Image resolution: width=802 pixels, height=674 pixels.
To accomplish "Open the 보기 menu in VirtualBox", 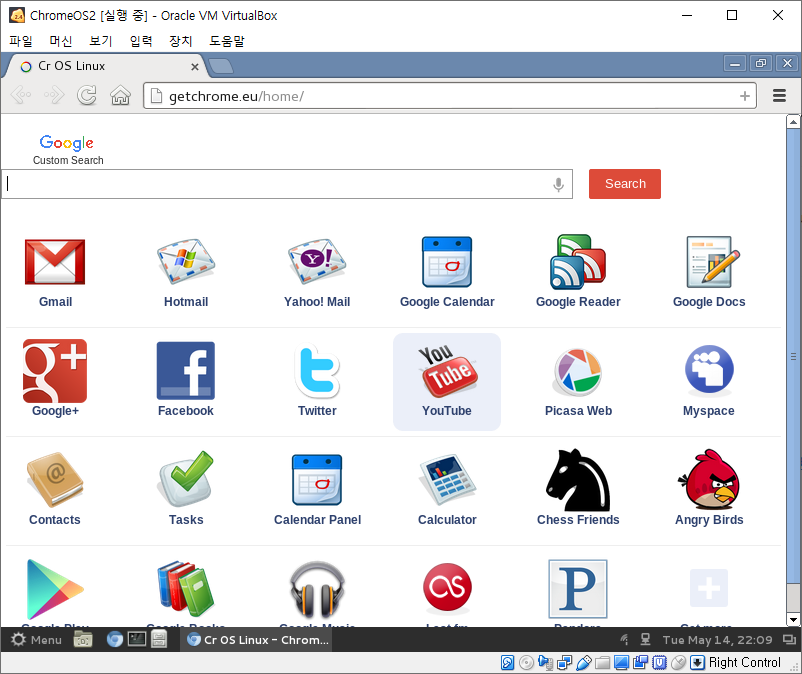I will (100, 41).
